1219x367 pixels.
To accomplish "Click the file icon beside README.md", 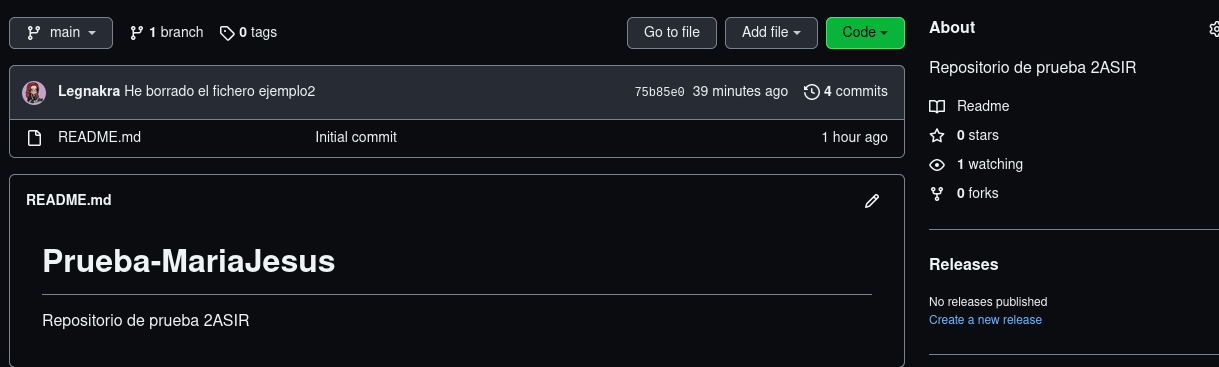I will [x=34, y=138].
